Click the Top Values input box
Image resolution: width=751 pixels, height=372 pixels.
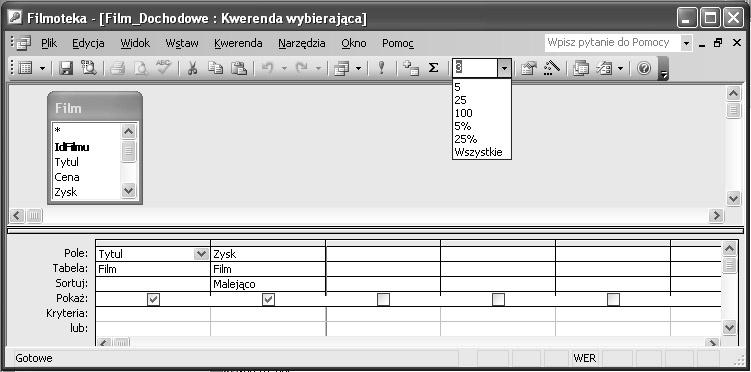pyautogui.click(x=475, y=68)
